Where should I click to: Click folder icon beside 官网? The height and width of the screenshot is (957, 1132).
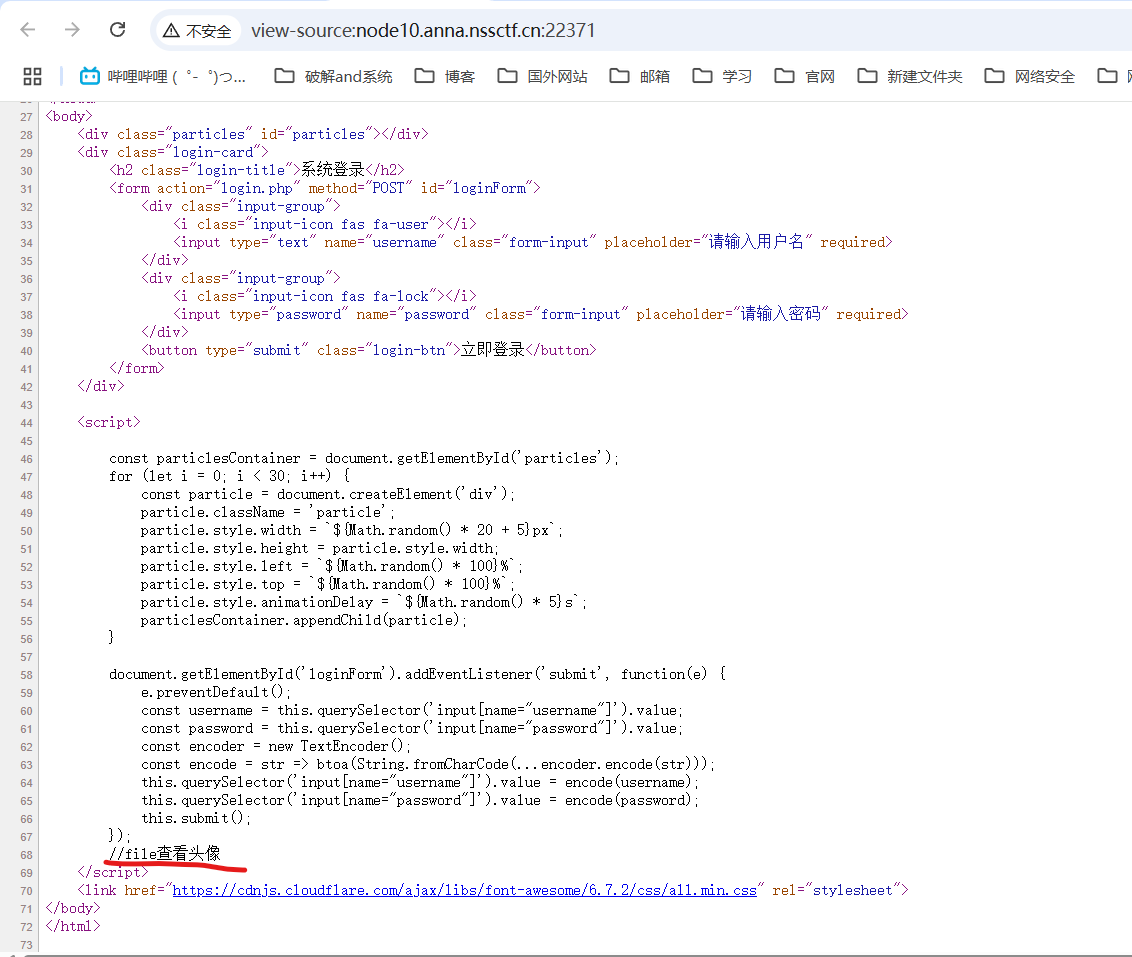[785, 76]
